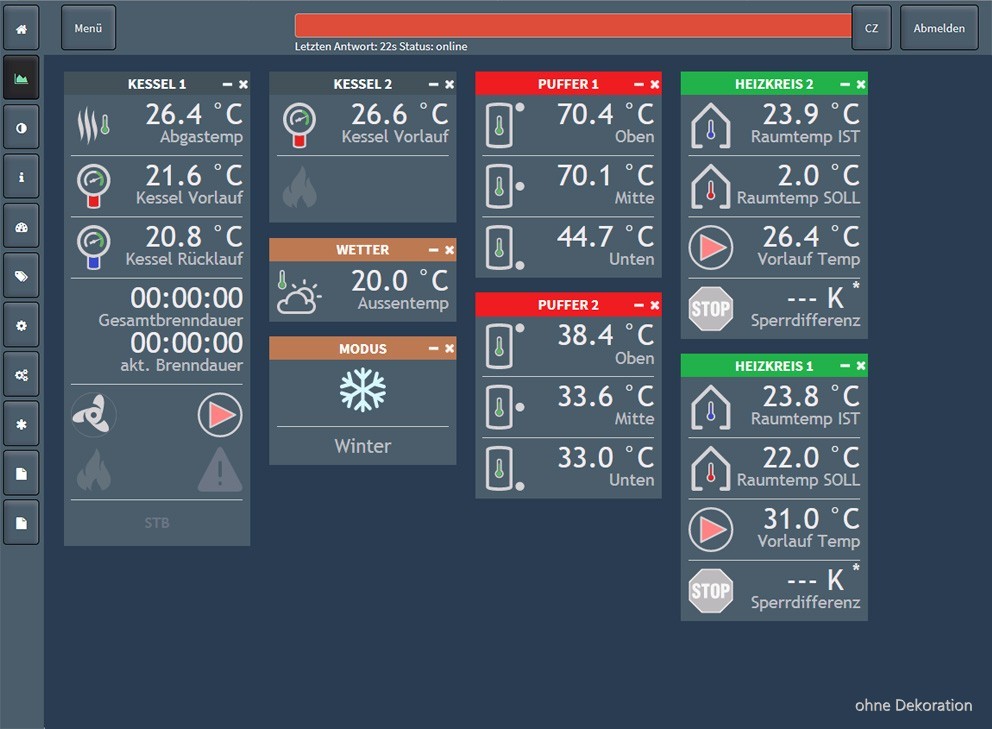Open the single gear settings icon

coord(22,325)
